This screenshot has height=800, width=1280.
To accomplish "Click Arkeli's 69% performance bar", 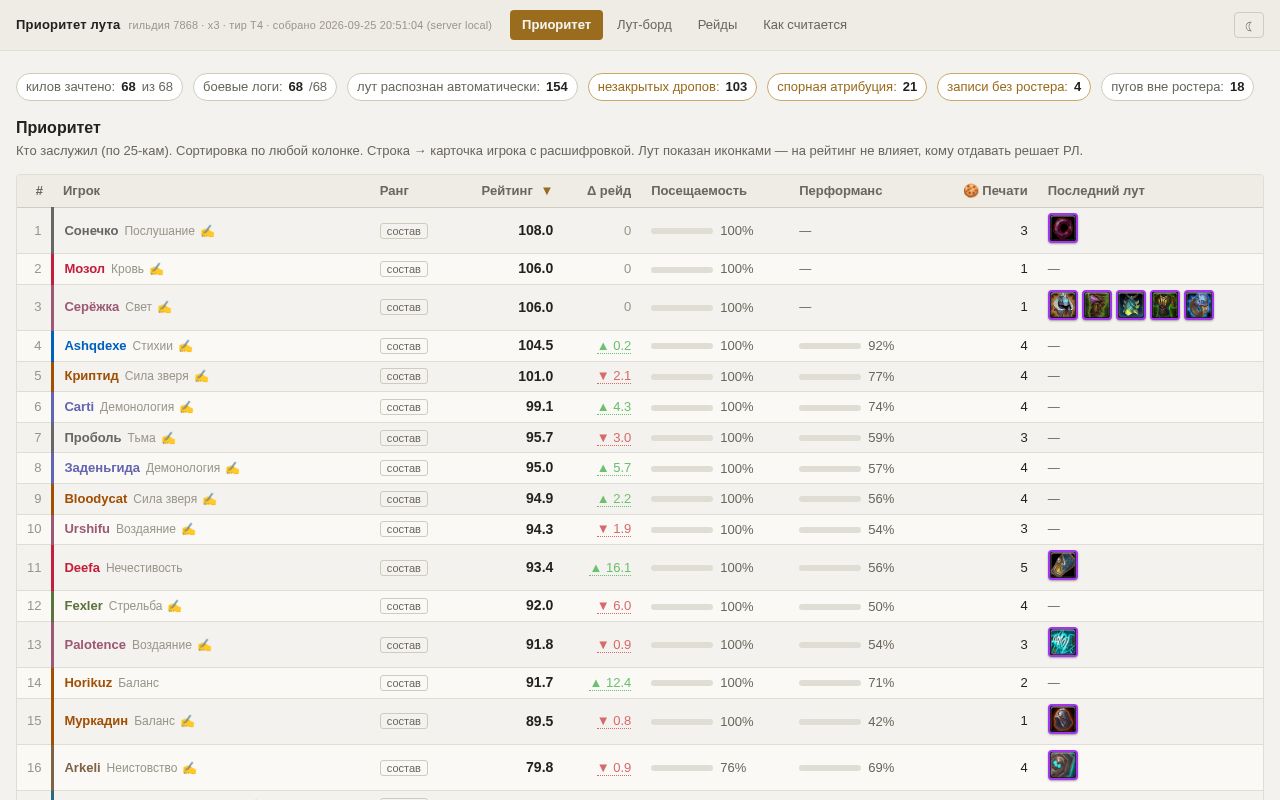I will click(x=830, y=768).
